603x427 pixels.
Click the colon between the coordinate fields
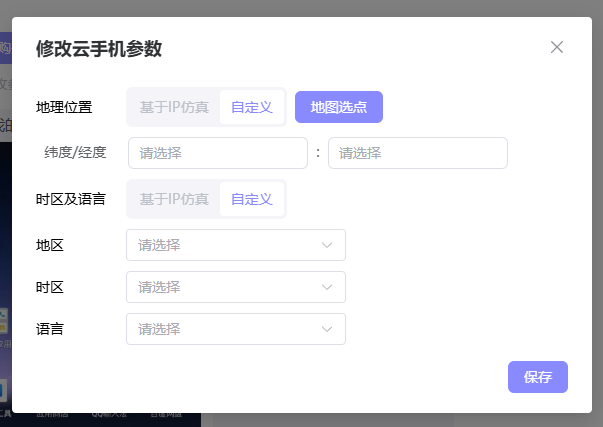pos(318,153)
